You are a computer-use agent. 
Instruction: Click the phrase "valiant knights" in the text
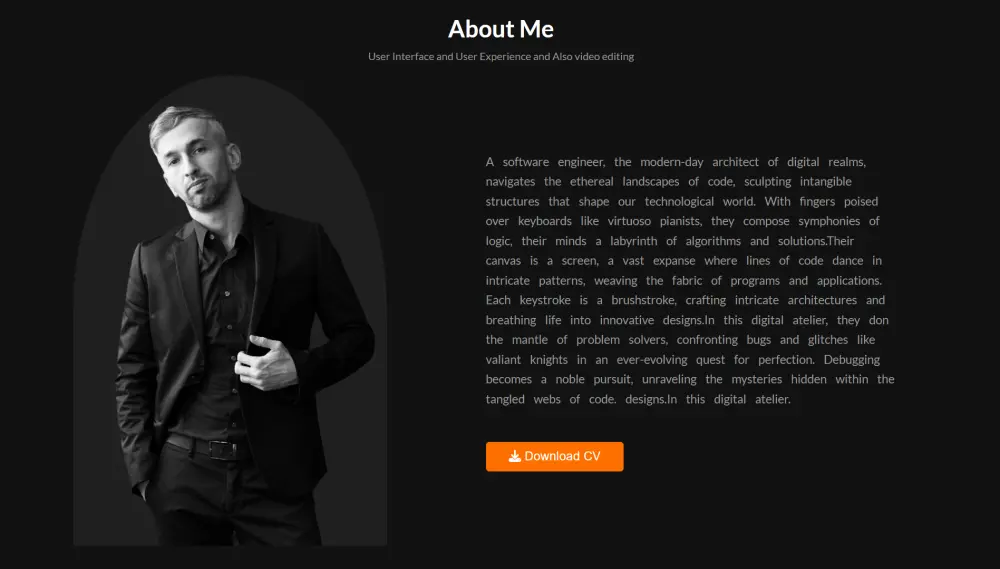click(526, 360)
